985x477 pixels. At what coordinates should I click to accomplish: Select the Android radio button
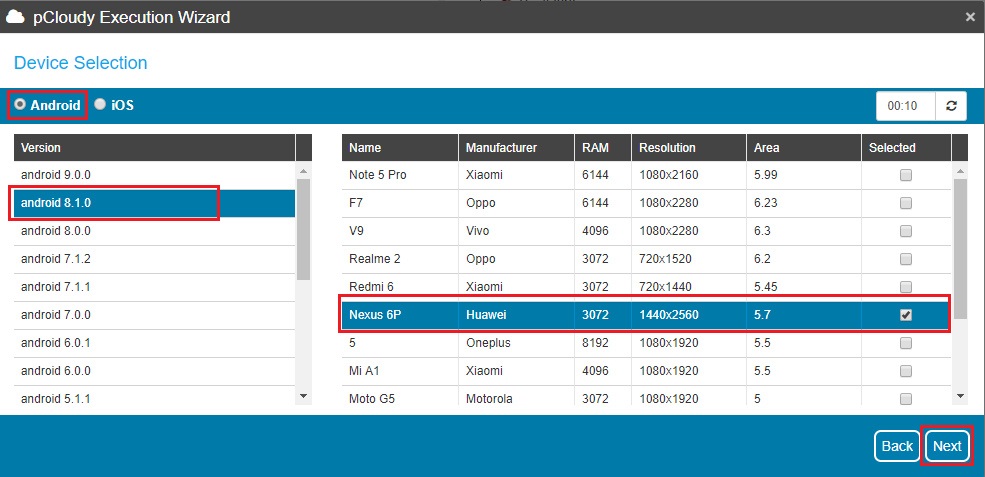pyautogui.click(x=20, y=104)
